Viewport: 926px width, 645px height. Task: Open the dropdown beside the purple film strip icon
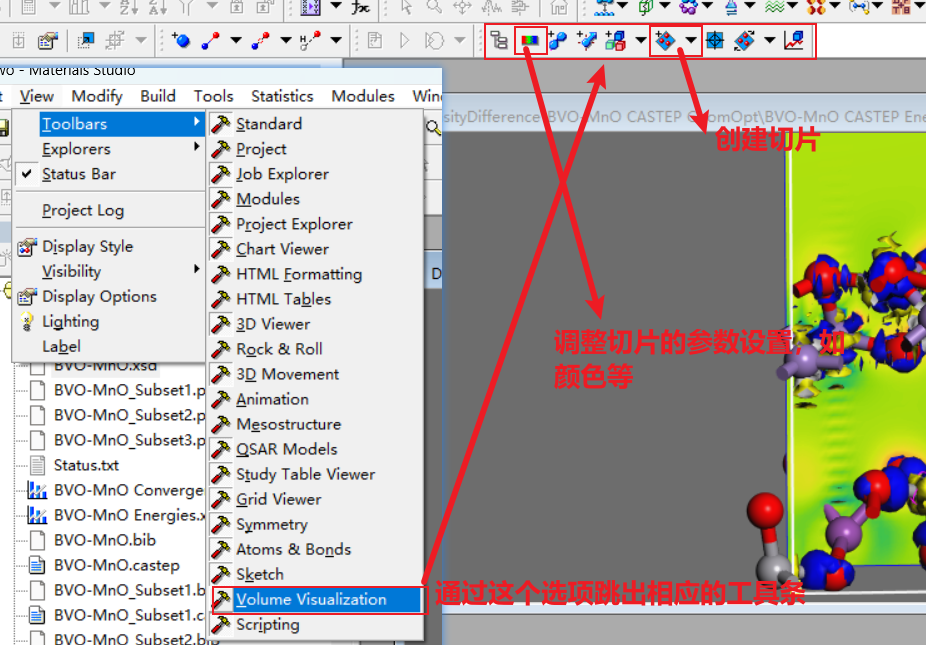tap(335, 6)
